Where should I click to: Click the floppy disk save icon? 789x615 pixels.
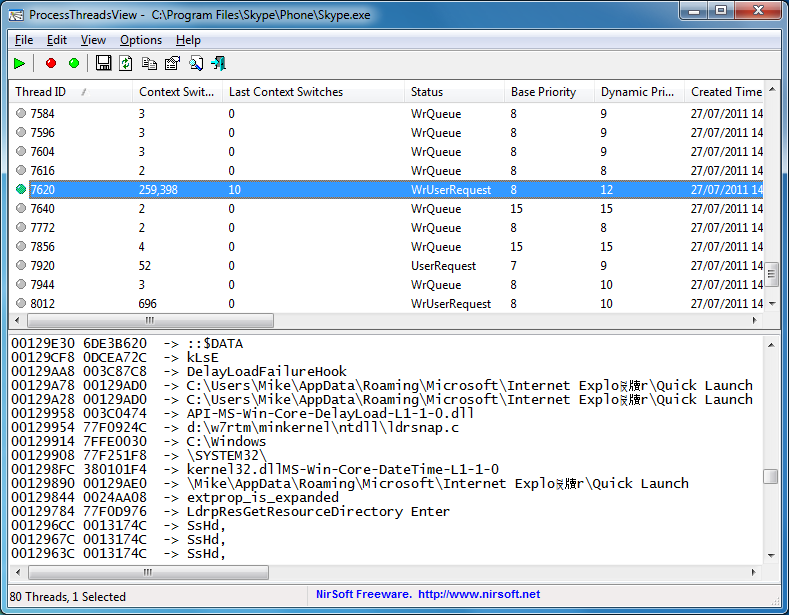pos(103,63)
